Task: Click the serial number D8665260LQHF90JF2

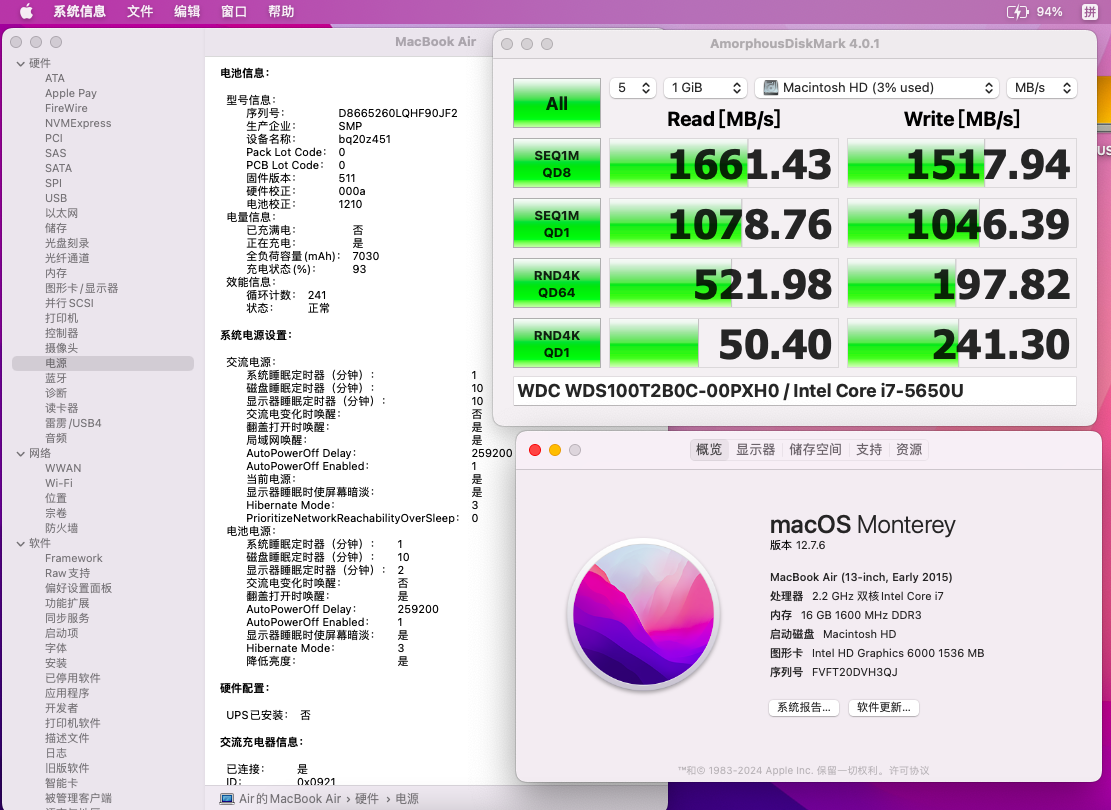Action: click(x=397, y=113)
